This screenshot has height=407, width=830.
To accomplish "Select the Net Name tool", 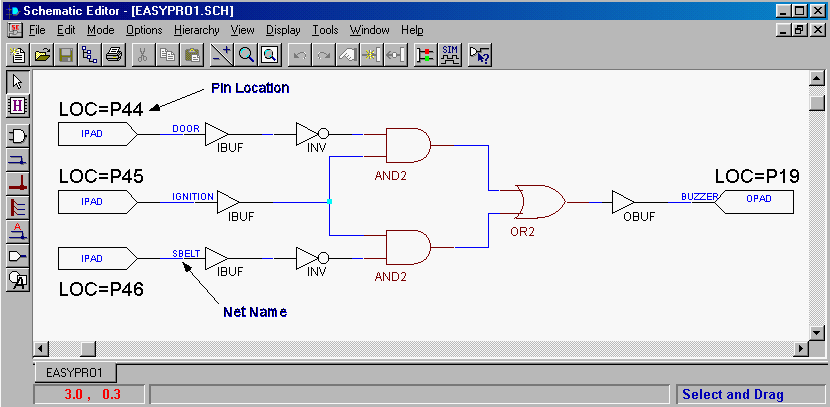I will click(18, 232).
